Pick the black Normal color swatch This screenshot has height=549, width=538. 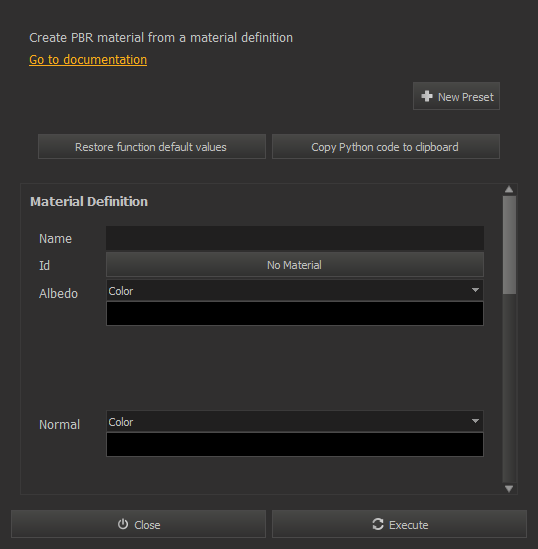(x=295, y=445)
